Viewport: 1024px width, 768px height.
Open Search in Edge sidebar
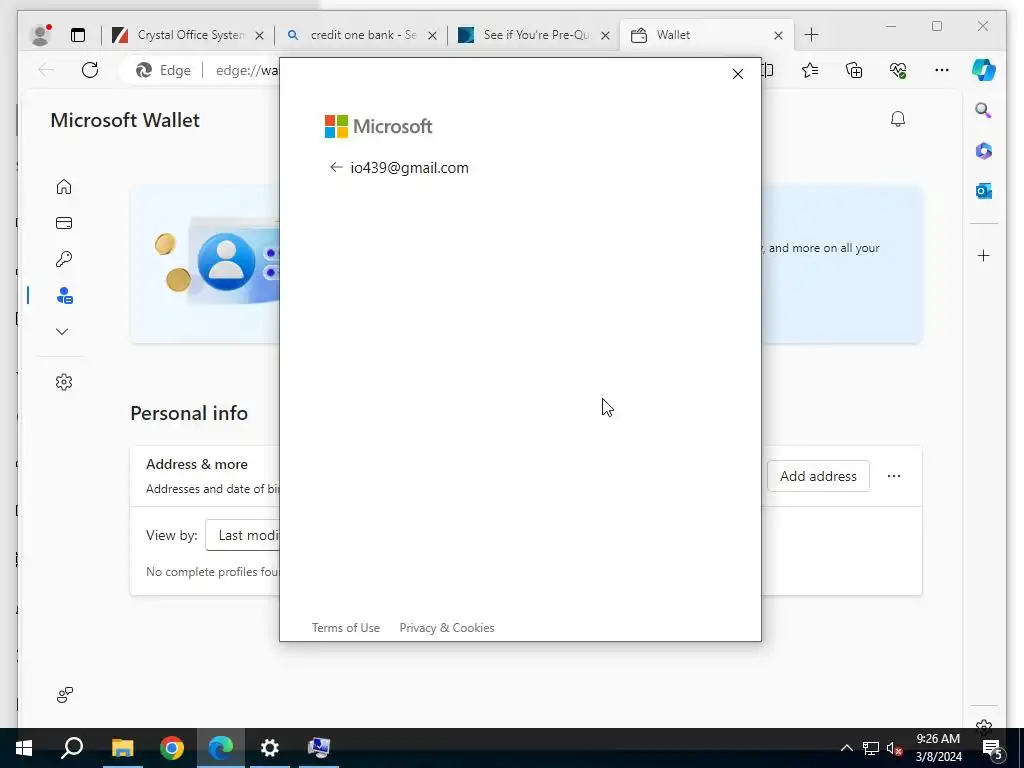point(984,110)
